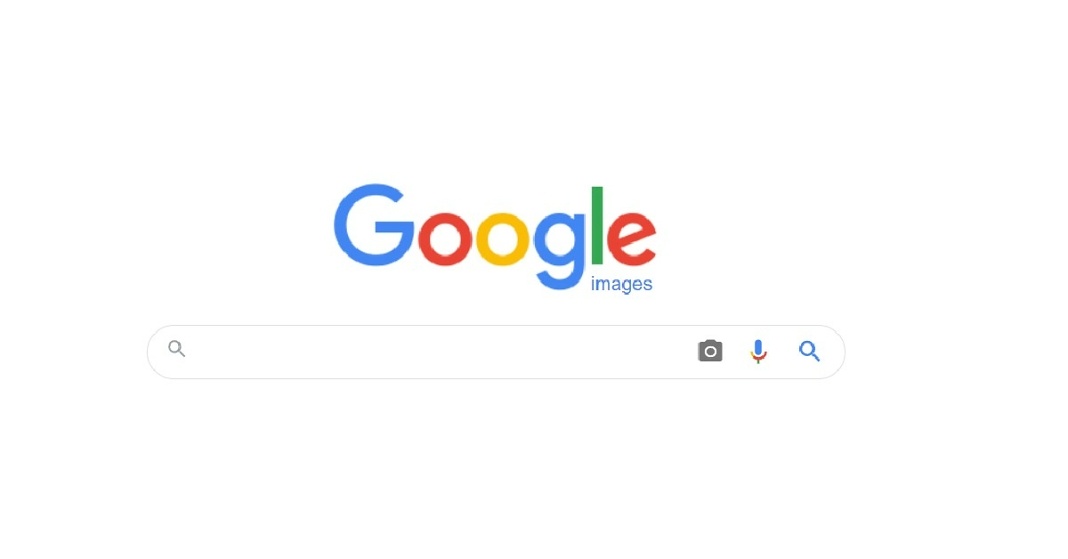
Task: Open Google homepage via the full logo
Action: 495,237
